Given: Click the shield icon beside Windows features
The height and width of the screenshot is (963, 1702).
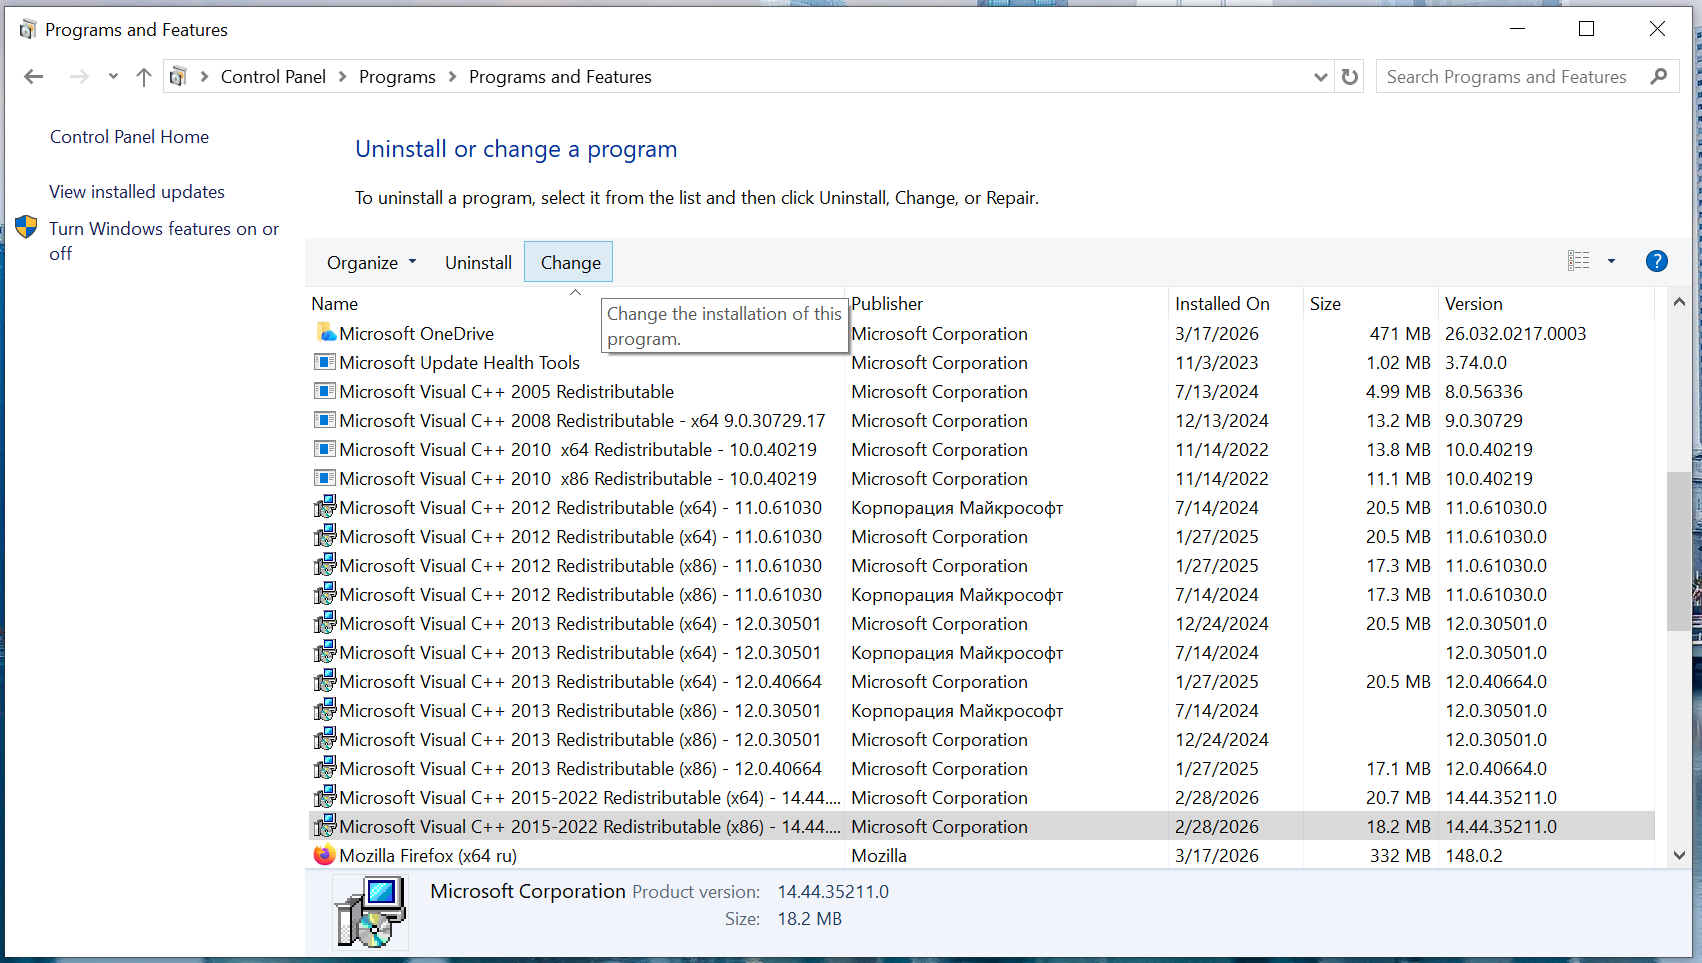Looking at the screenshot, I should coord(26,227).
